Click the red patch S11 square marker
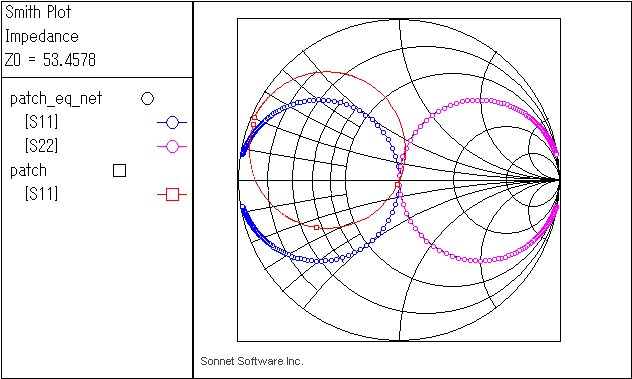This screenshot has width=632, height=379. pos(172,195)
